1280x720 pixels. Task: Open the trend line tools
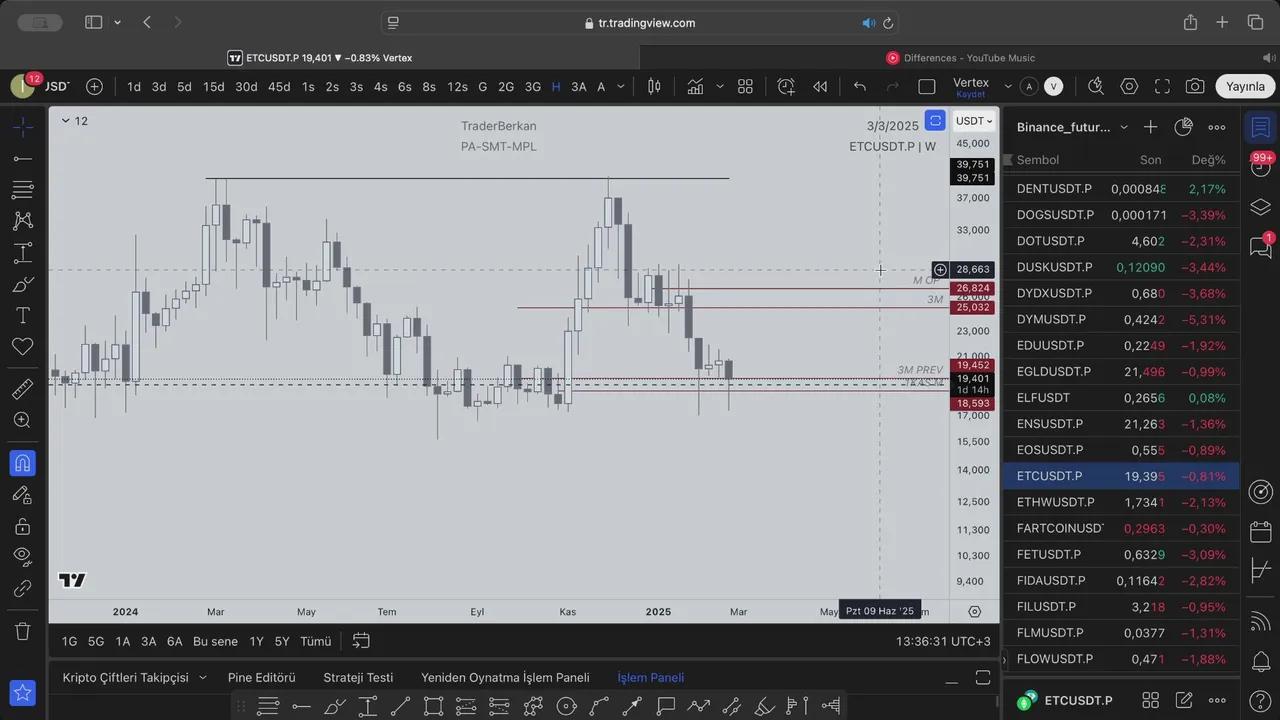[22, 158]
